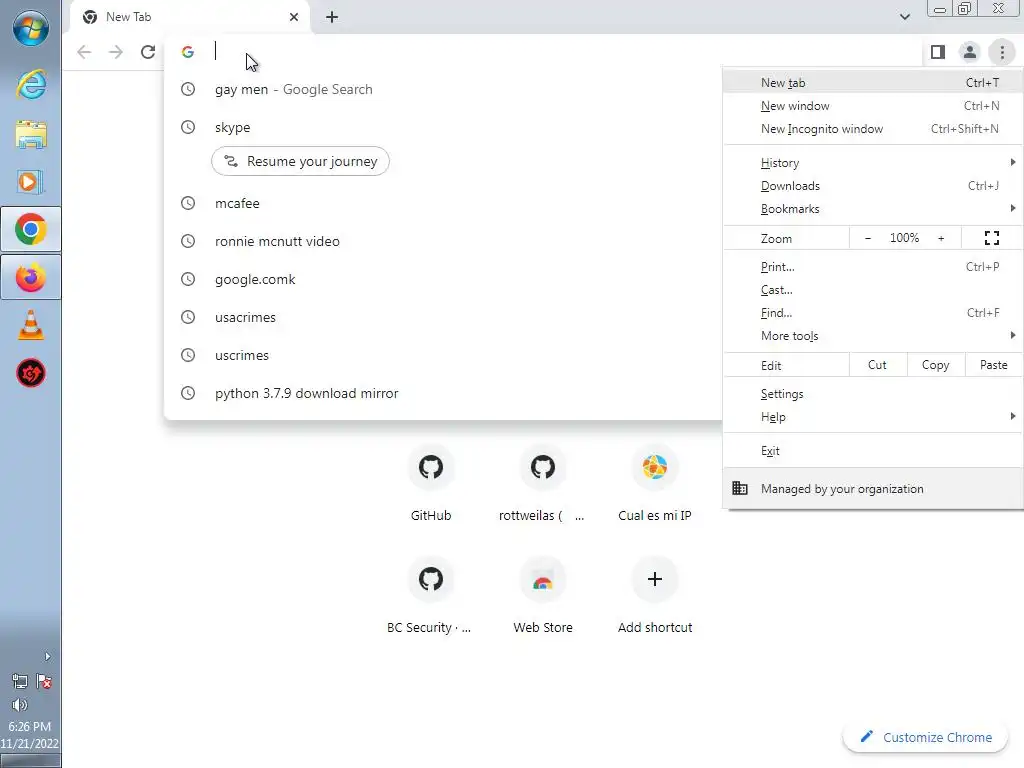
Task: Show hidden tray icons arrow
Action: click(47, 656)
